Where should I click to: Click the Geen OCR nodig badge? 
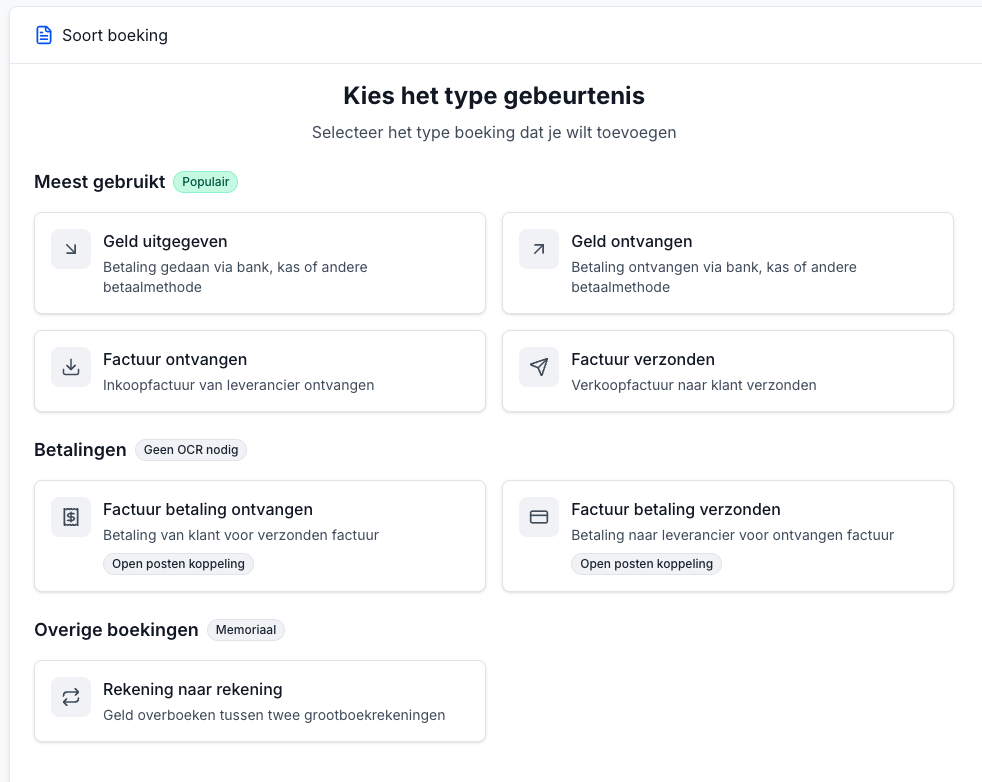click(190, 449)
